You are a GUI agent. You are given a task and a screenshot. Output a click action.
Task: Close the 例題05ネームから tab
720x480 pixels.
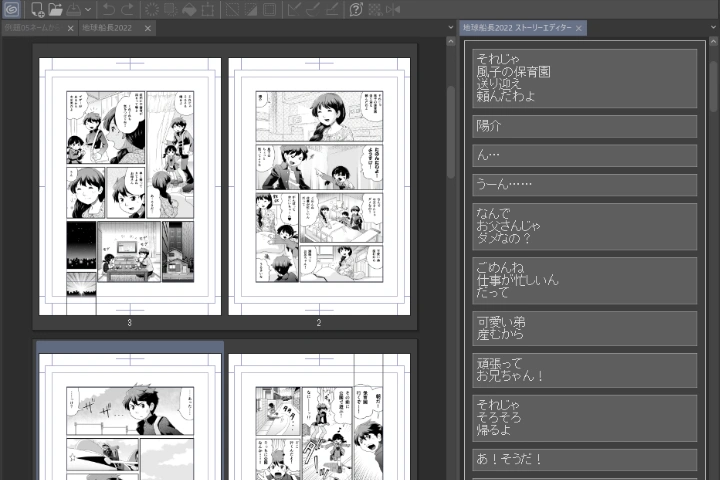71,28
